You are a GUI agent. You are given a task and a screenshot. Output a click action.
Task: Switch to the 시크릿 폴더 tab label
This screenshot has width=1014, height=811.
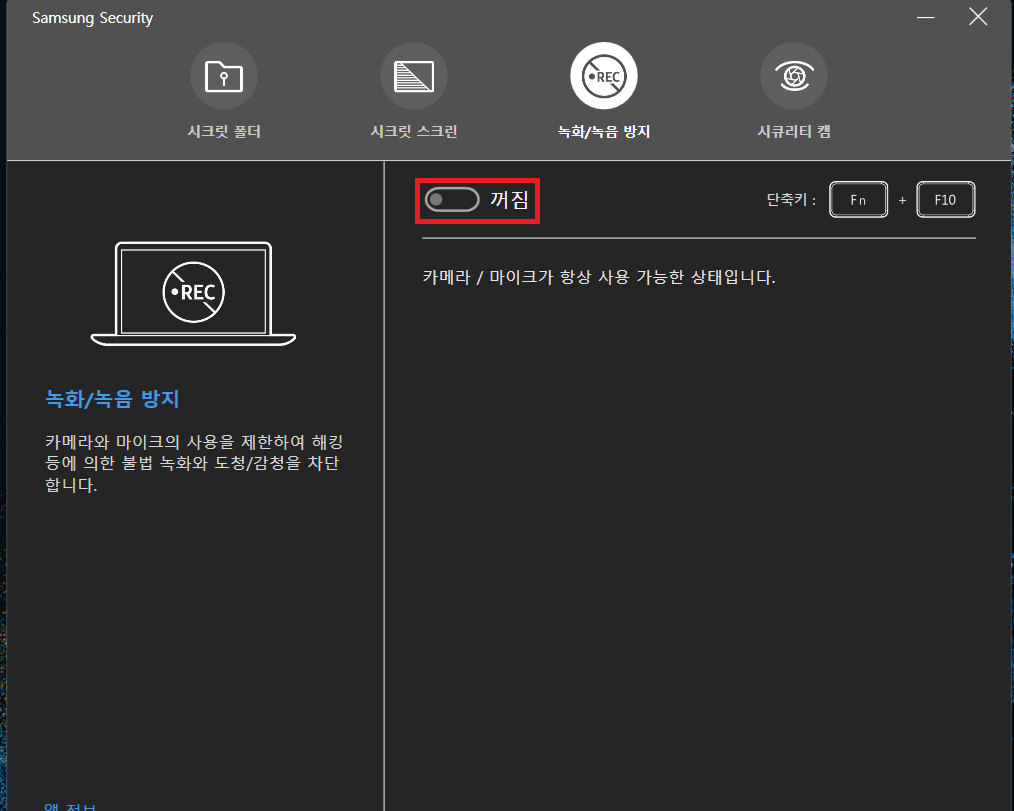point(224,131)
